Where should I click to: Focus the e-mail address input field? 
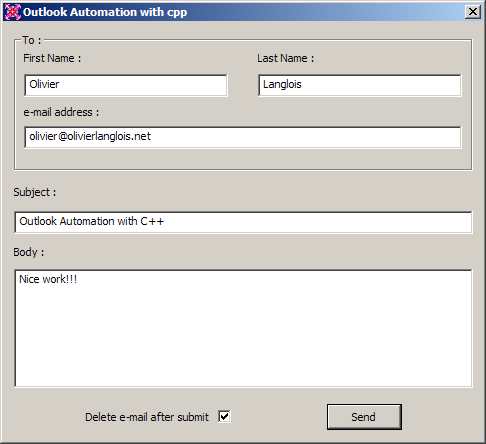click(x=243, y=137)
